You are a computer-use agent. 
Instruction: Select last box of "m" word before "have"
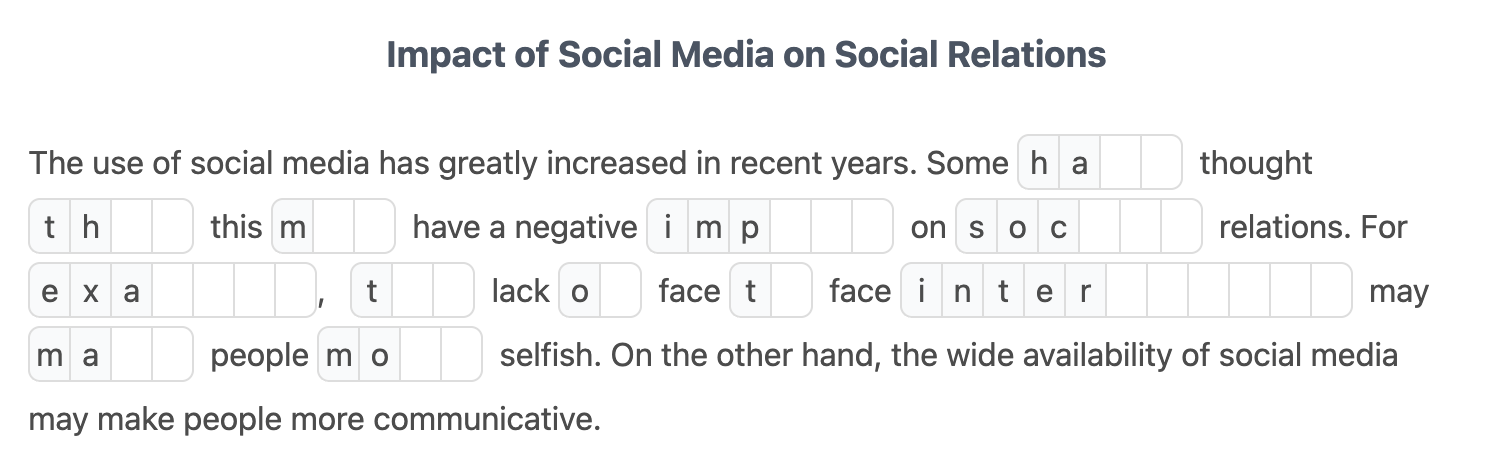[375, 227]
